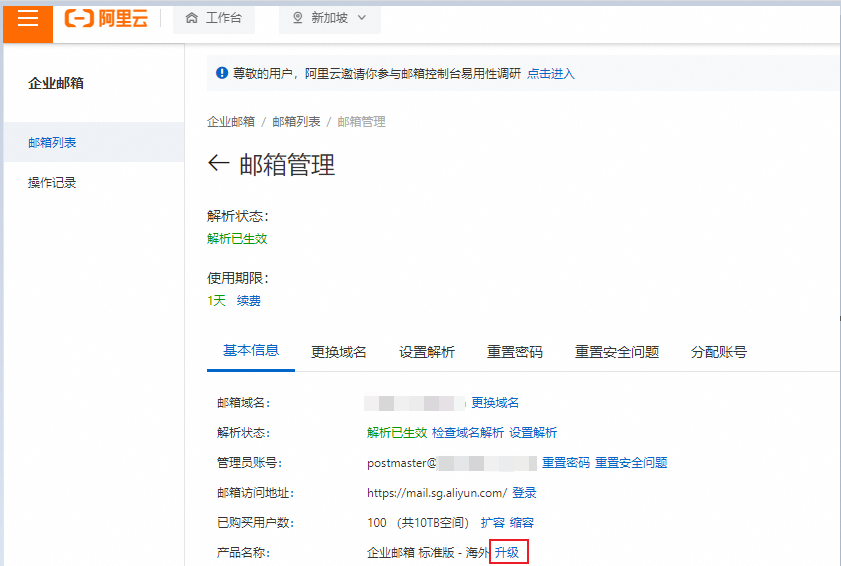Viewport: 841px width, 566px height.
Task: Switch to the 设置解析 tab
Action: [x=426, y=352]
